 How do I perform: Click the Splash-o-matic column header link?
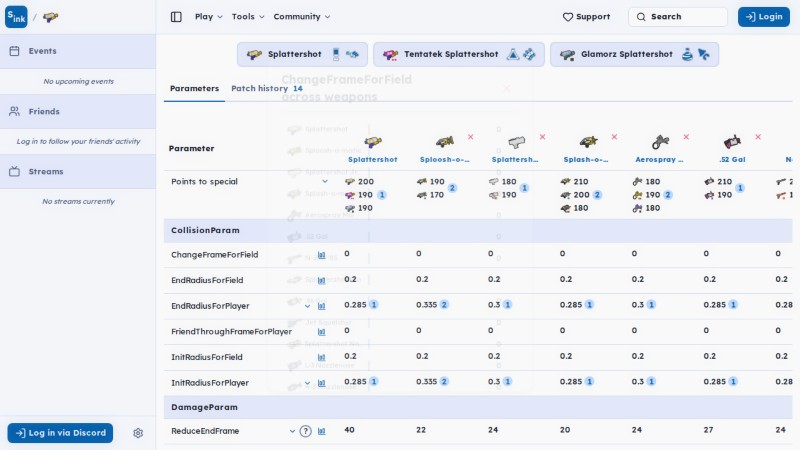click(586, 160)
